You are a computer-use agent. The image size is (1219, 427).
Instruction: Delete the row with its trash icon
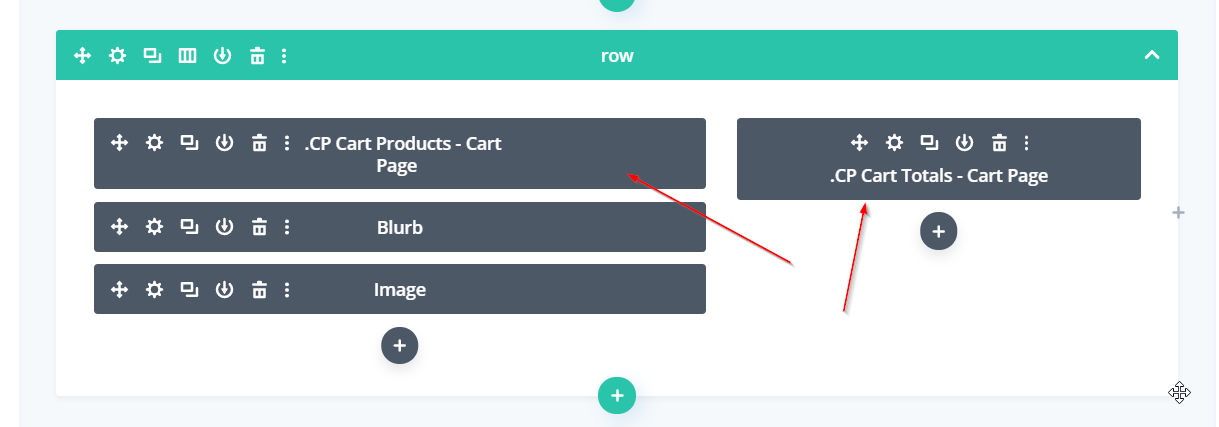257,56
